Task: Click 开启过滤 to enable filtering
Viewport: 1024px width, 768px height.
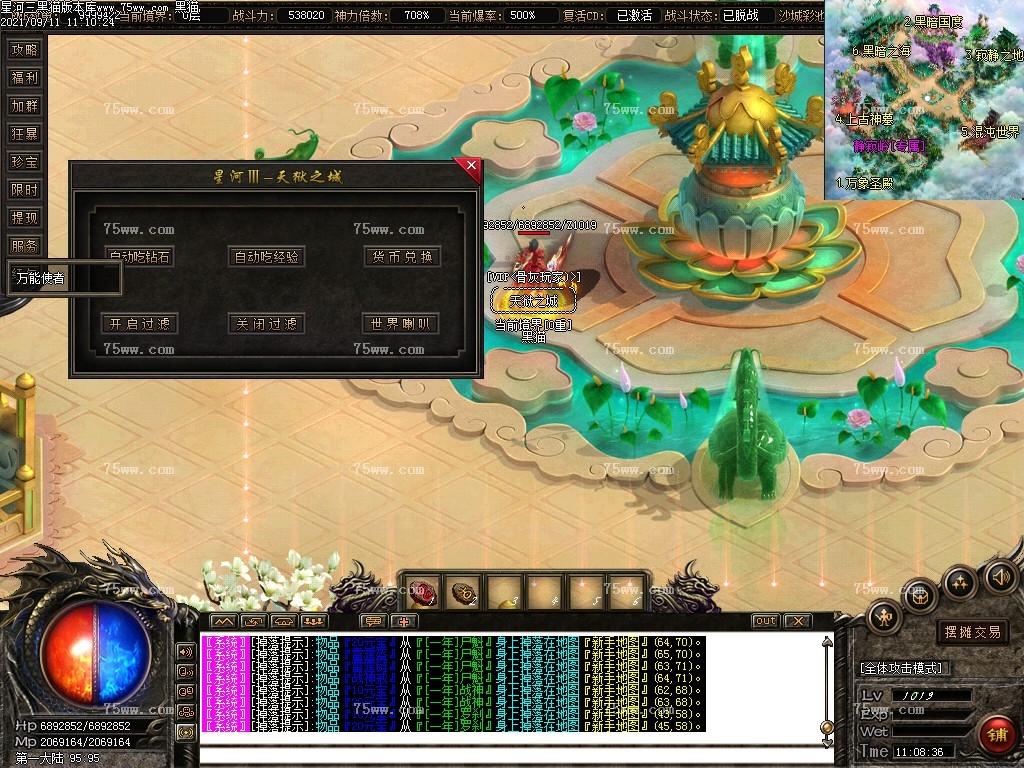Action: [x=140, y=324]
